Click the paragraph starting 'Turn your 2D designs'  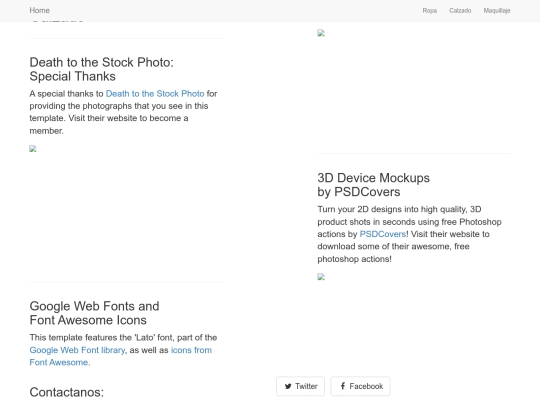pyautogui.click(x=409, y=234)
